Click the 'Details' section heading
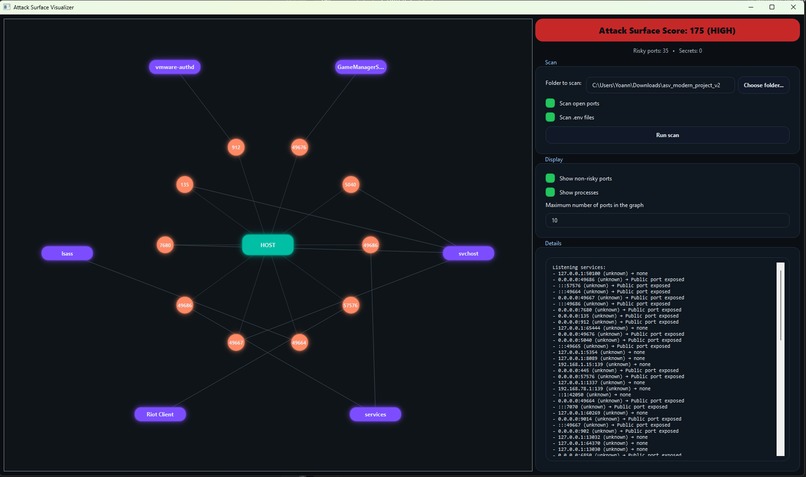The height and width of the screenshot is (477, 806). coord(553,243)
